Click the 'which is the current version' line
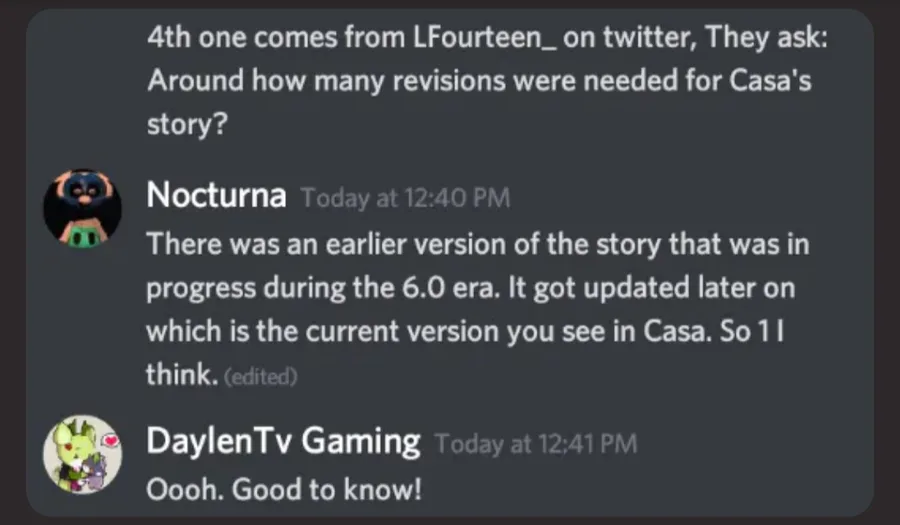The height and width of the screenshot is (525, 900). point(465,332)
